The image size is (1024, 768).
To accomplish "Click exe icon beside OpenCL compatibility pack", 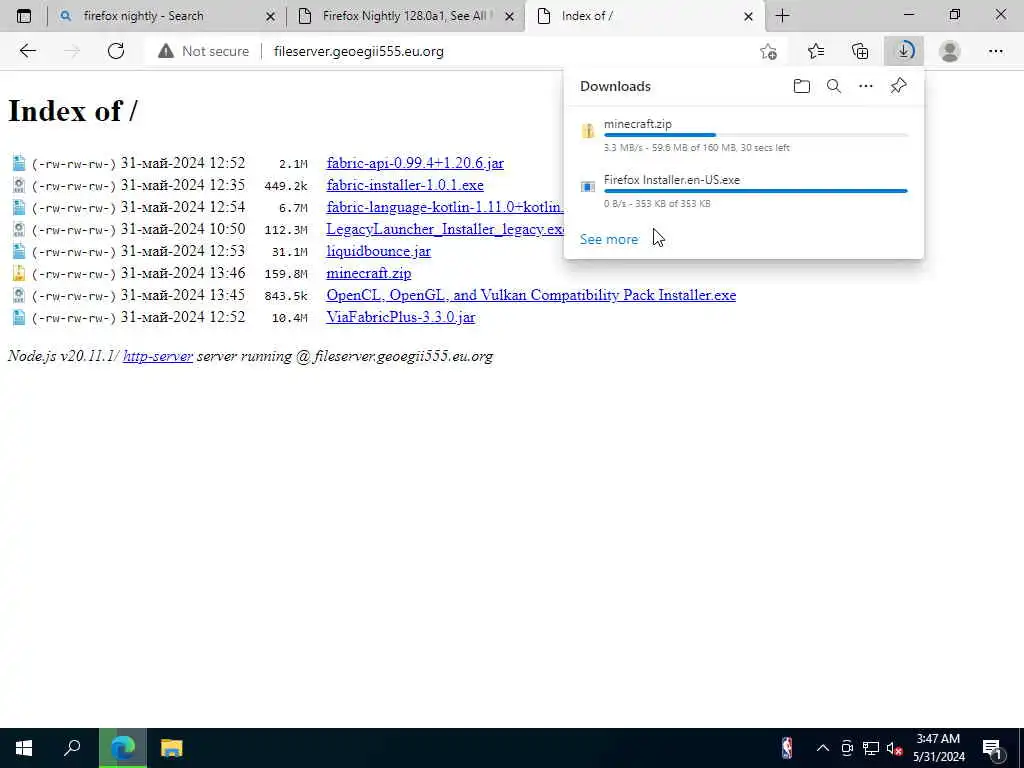I will pyautogui.click(x=19, y=295).
